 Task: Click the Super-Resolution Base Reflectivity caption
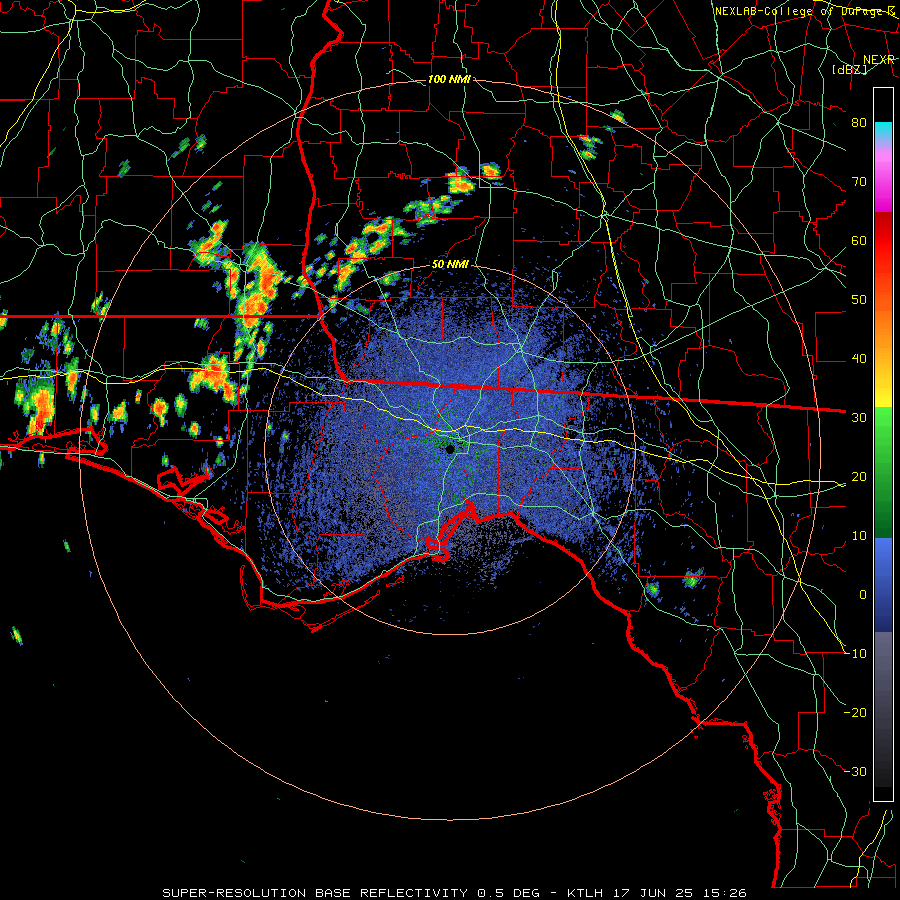pos(454,893)
